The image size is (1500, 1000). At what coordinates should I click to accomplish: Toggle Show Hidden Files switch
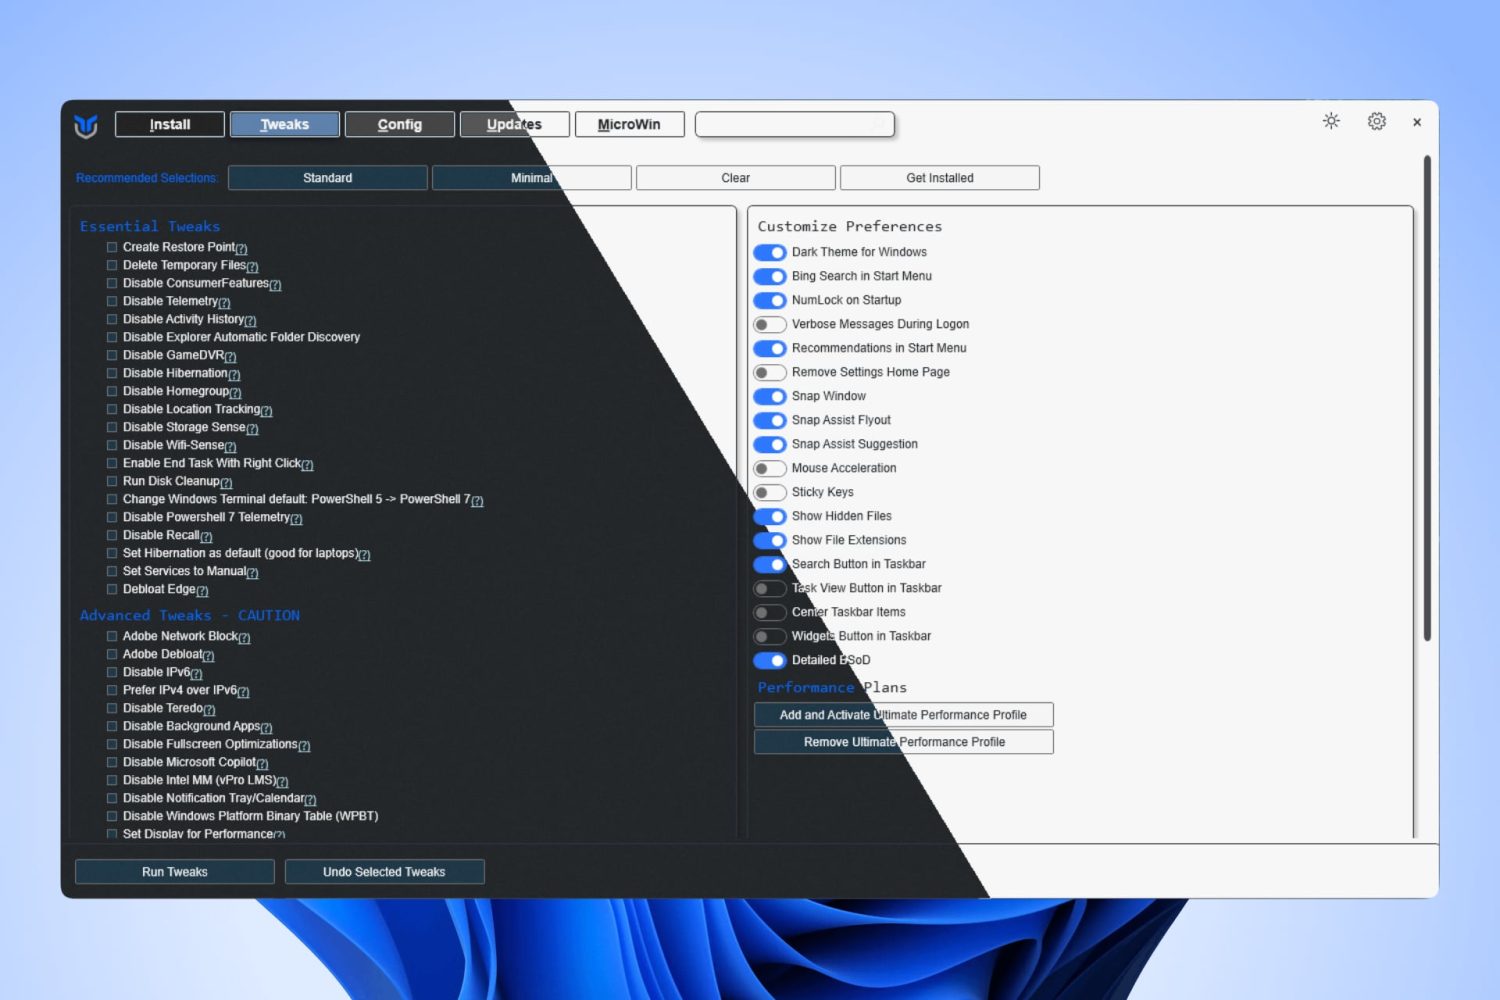tap(770, 517)
